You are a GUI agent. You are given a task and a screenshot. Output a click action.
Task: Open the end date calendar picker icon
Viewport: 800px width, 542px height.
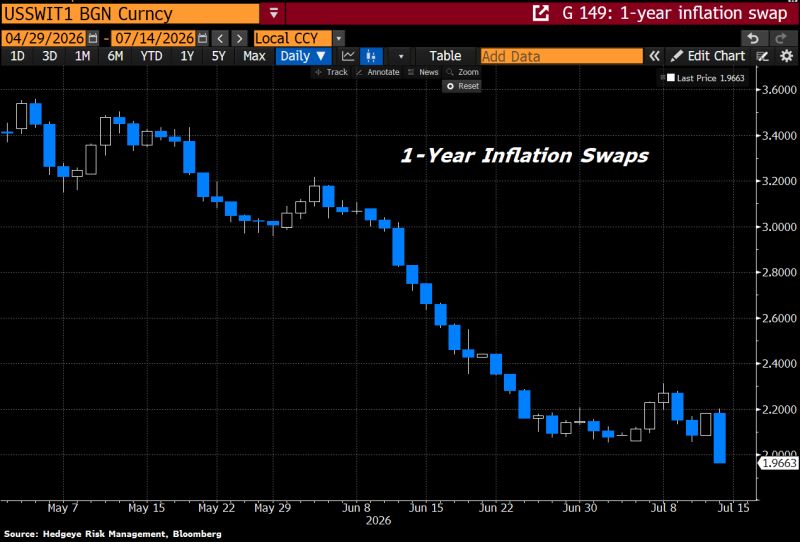coord(203,38)
